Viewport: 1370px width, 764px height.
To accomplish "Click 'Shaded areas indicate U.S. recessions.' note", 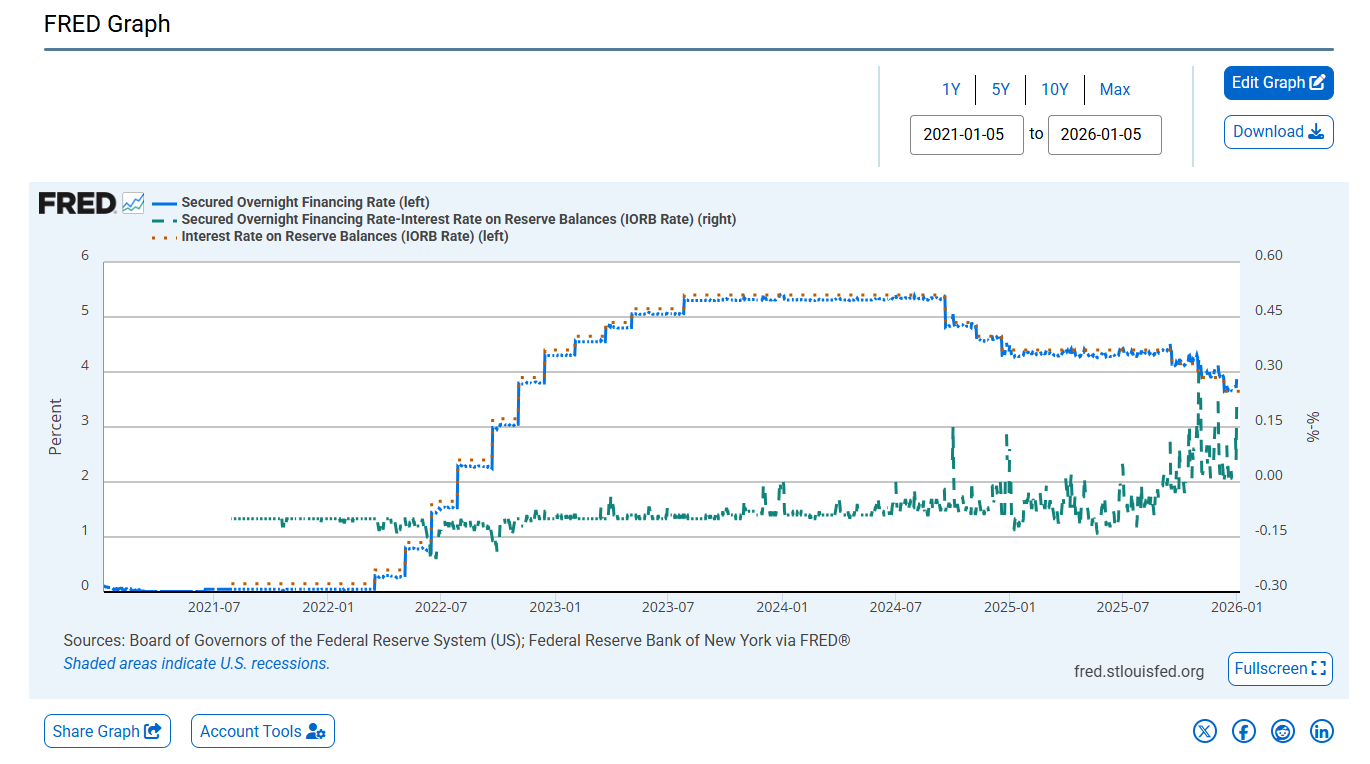I will point(197,663).
